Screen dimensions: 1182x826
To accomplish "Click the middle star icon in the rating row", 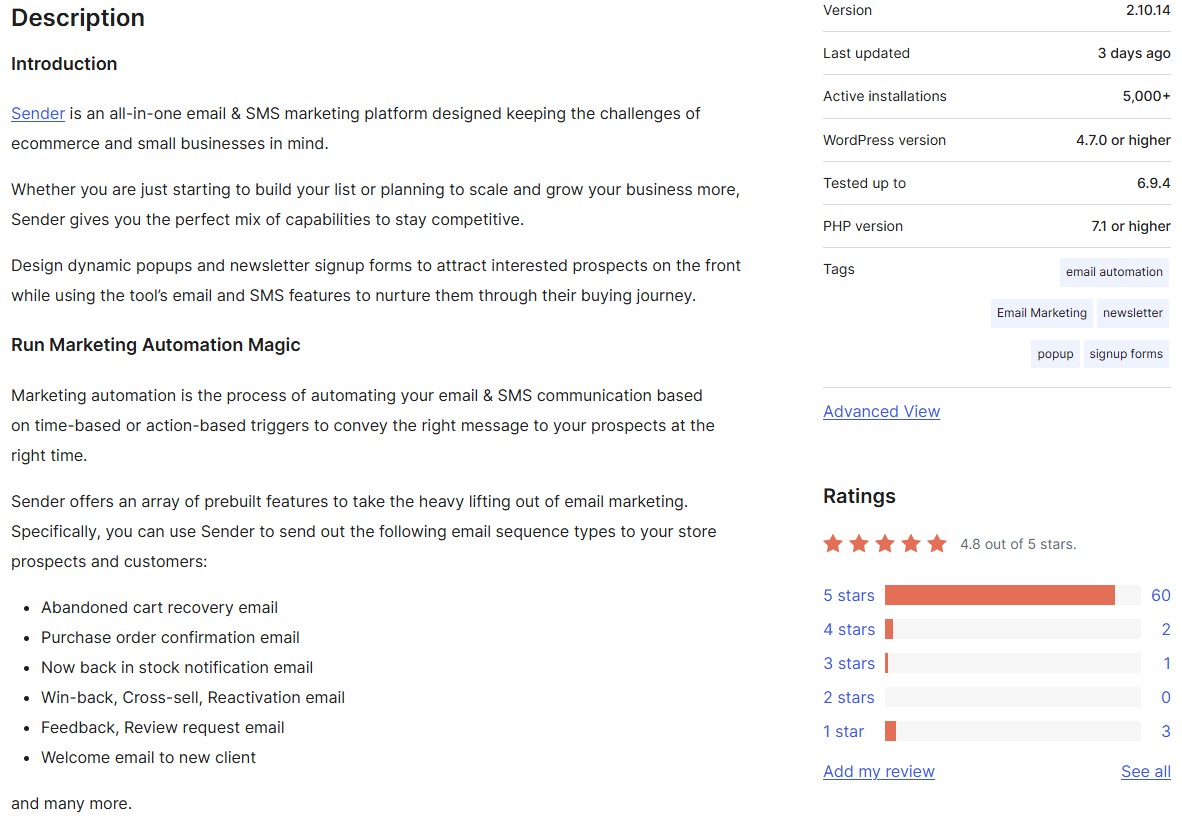I will pos(885,543).
